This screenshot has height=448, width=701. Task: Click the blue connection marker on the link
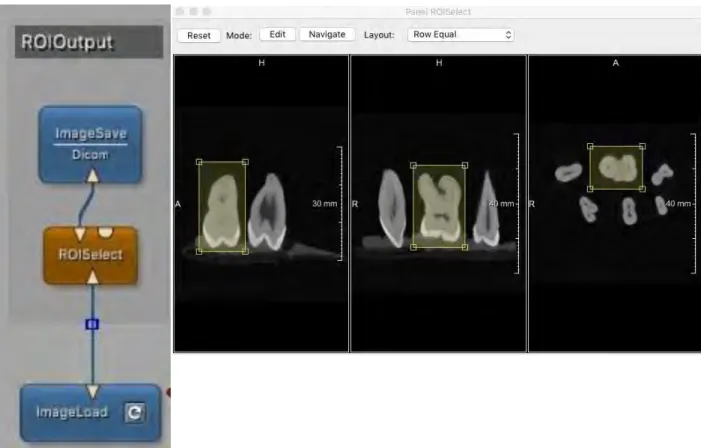92,324
